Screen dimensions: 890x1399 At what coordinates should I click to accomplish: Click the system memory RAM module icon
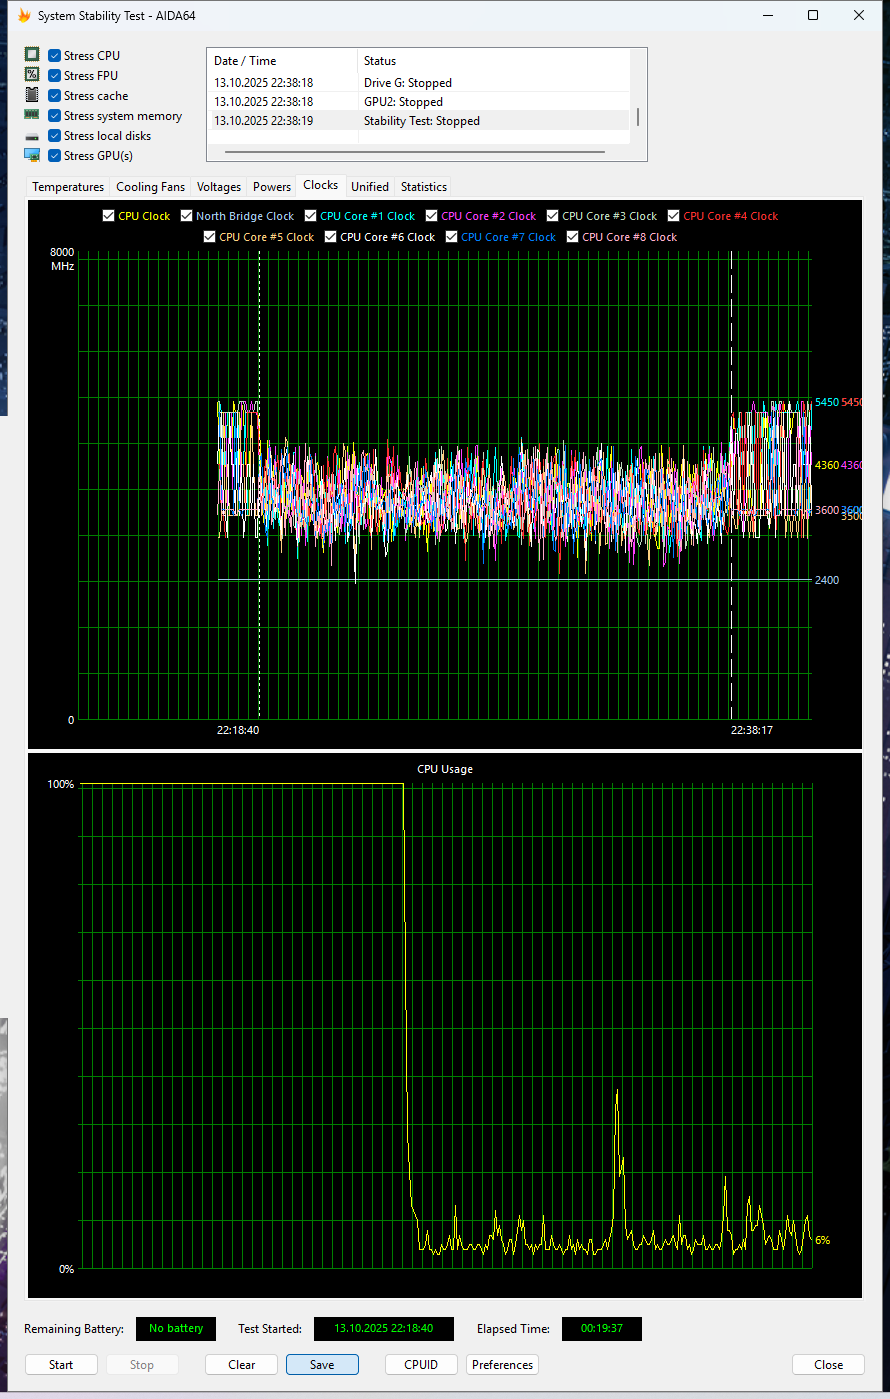click(31, 114)
